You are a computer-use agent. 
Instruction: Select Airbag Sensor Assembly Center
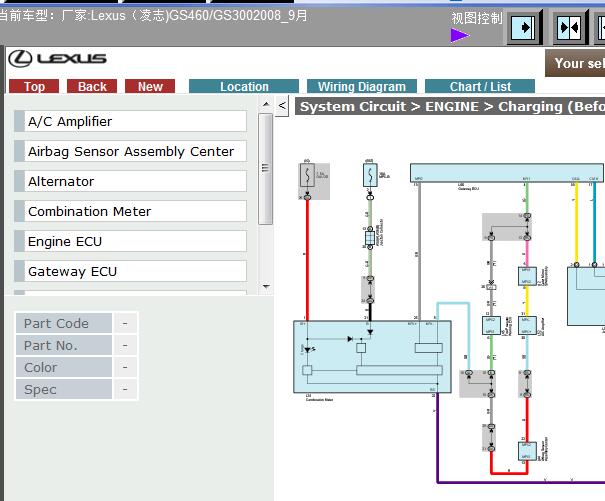point(130,151)
